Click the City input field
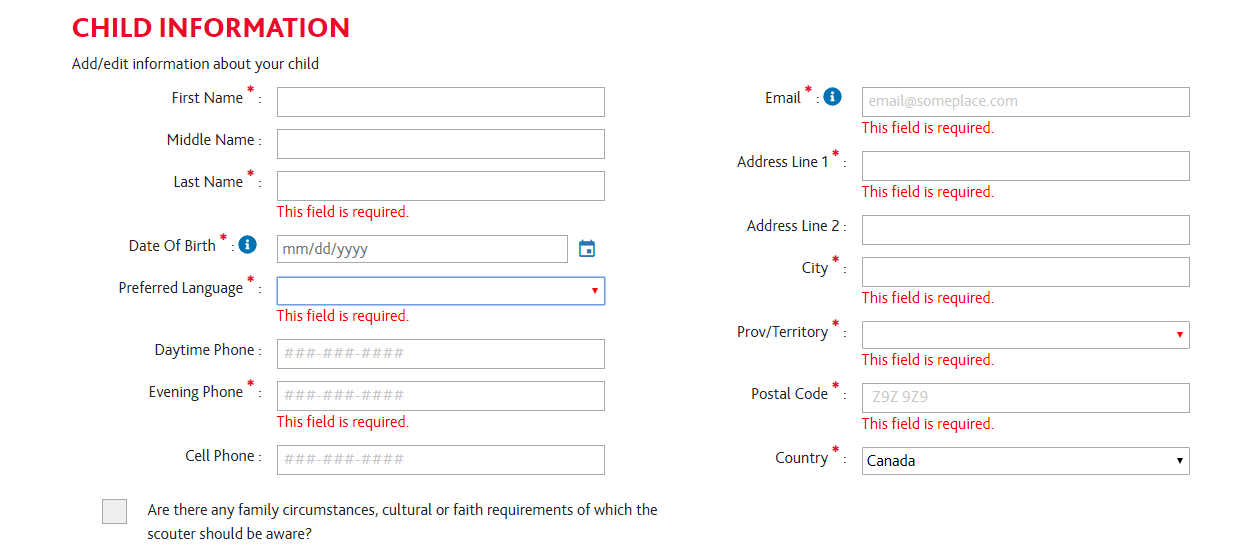 coord(1026,272)
